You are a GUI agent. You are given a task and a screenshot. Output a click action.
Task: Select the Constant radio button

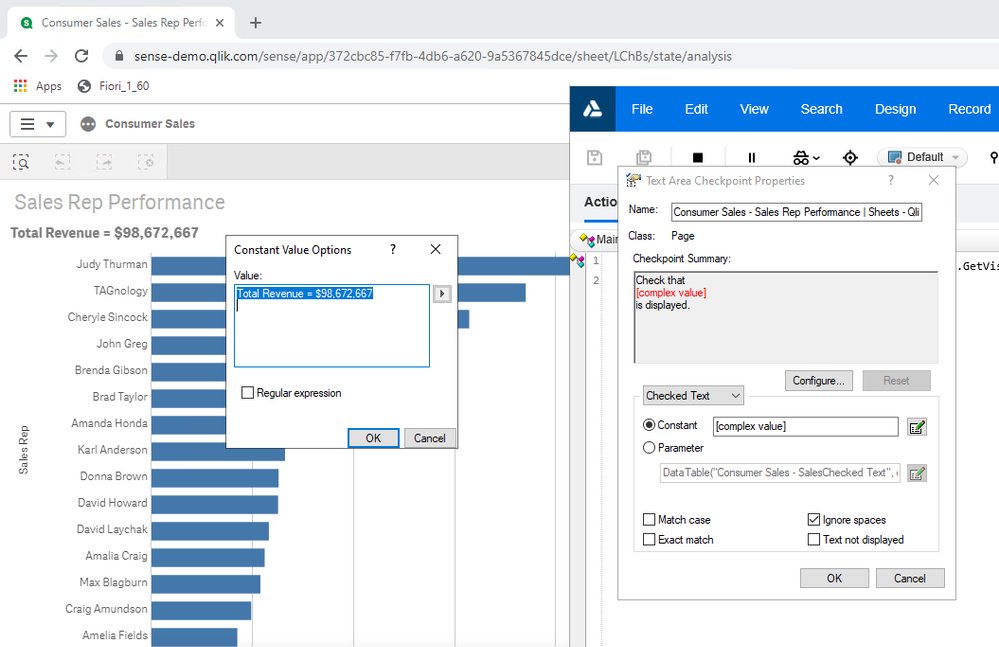pyautogui.click(x=649, y=425)
